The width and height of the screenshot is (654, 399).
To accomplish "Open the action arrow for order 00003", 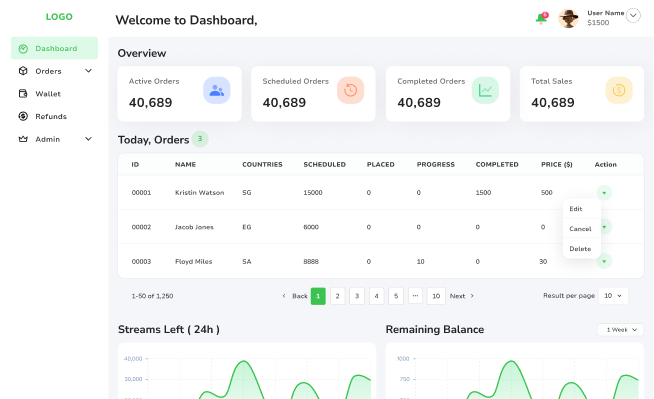I will [604, 261].
